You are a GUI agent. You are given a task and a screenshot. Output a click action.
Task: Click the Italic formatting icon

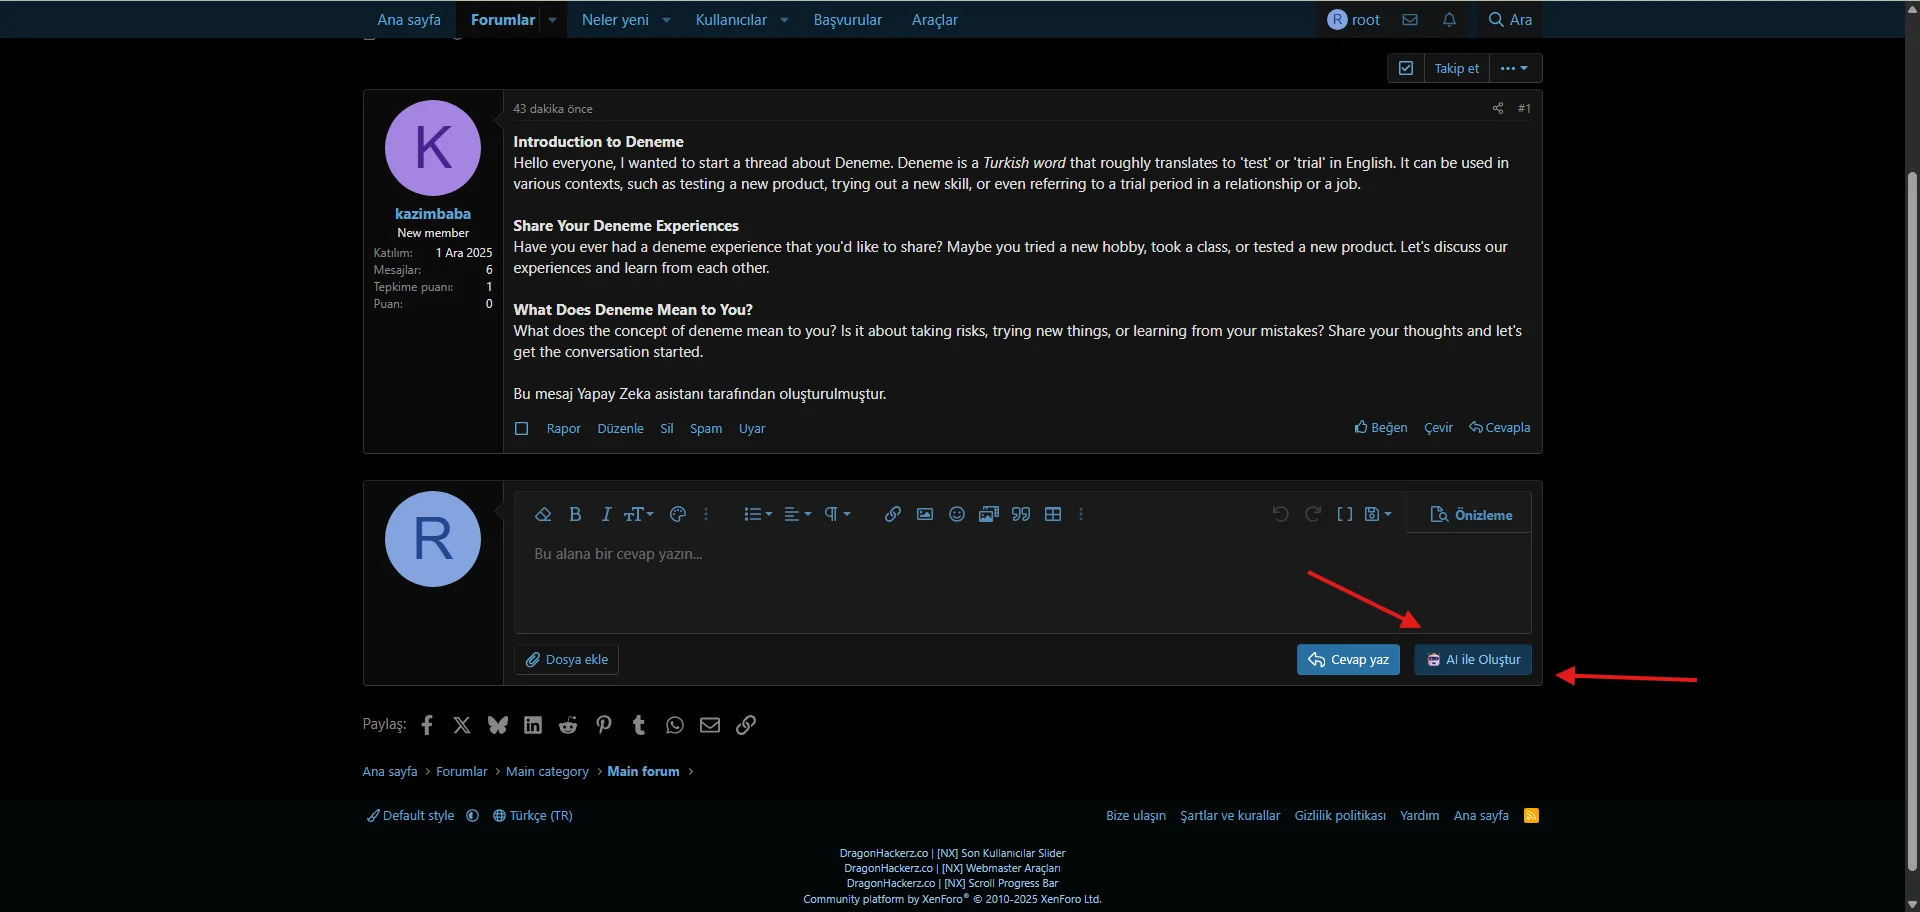click(606, 514)
